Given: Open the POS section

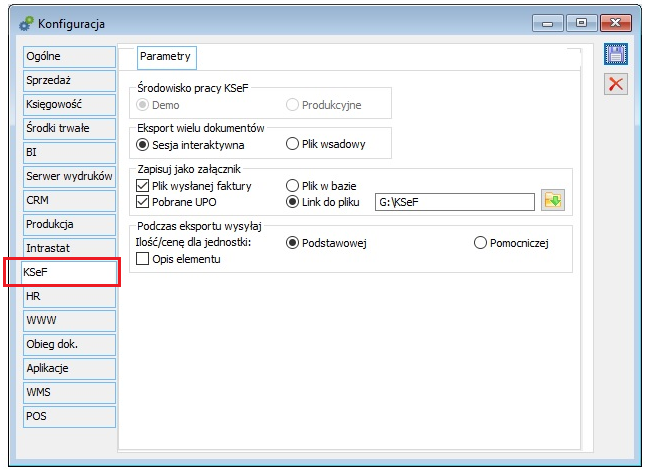Looking at the screenshot, I should 69,417.
